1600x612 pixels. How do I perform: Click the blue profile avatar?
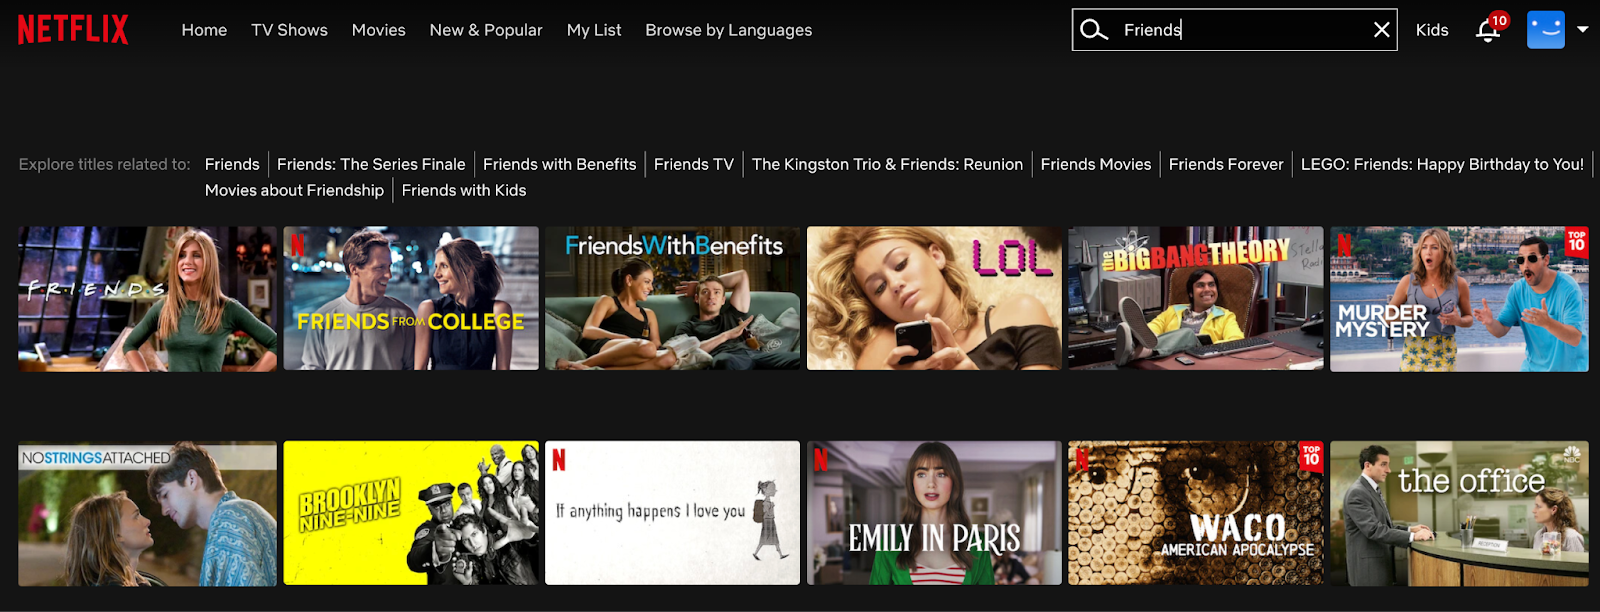1545,30
